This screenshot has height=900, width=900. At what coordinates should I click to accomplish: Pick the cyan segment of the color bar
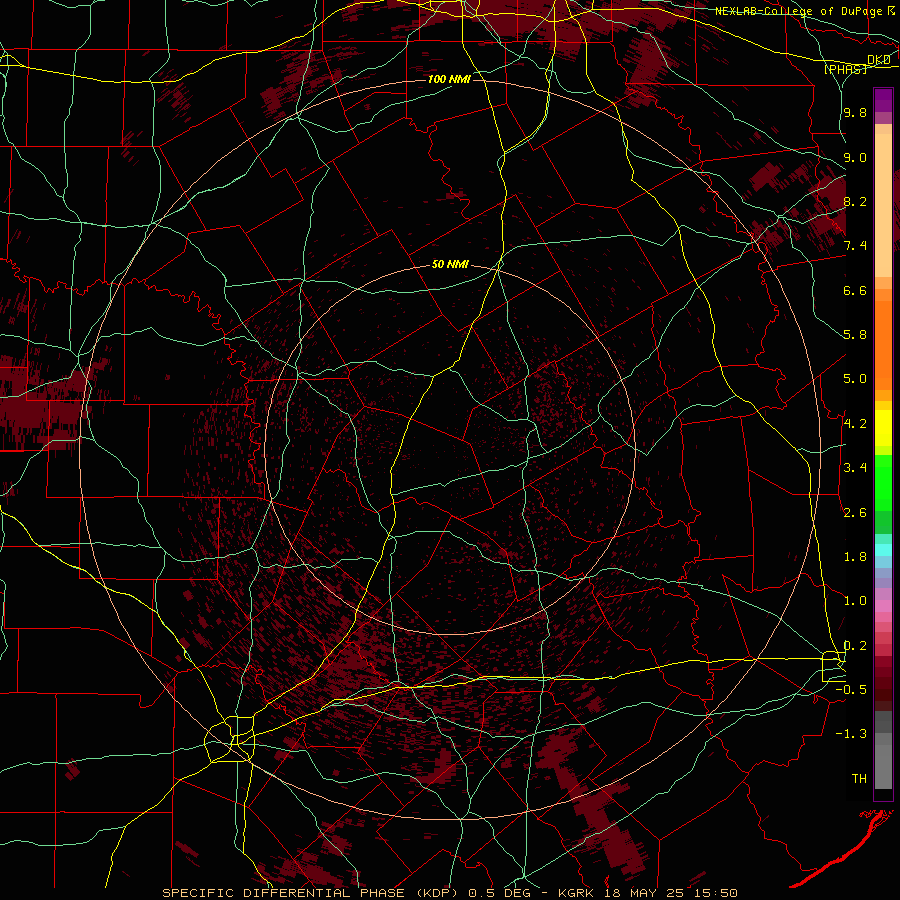pyautogui.click(x=883, y=550)
